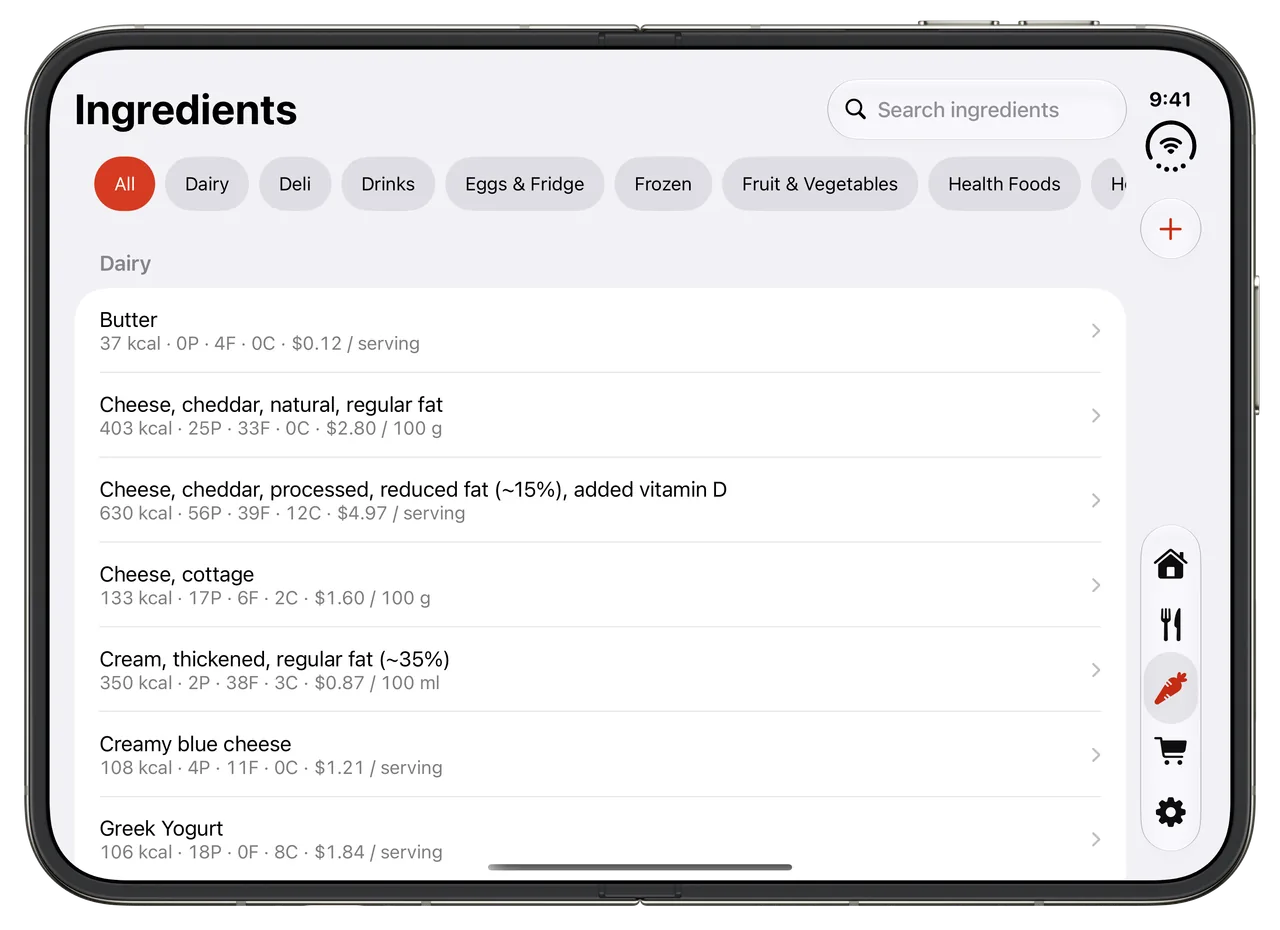Filter by Fruit & Vegetables
The image size is (1280, 930).
click(x=820, y=184)
